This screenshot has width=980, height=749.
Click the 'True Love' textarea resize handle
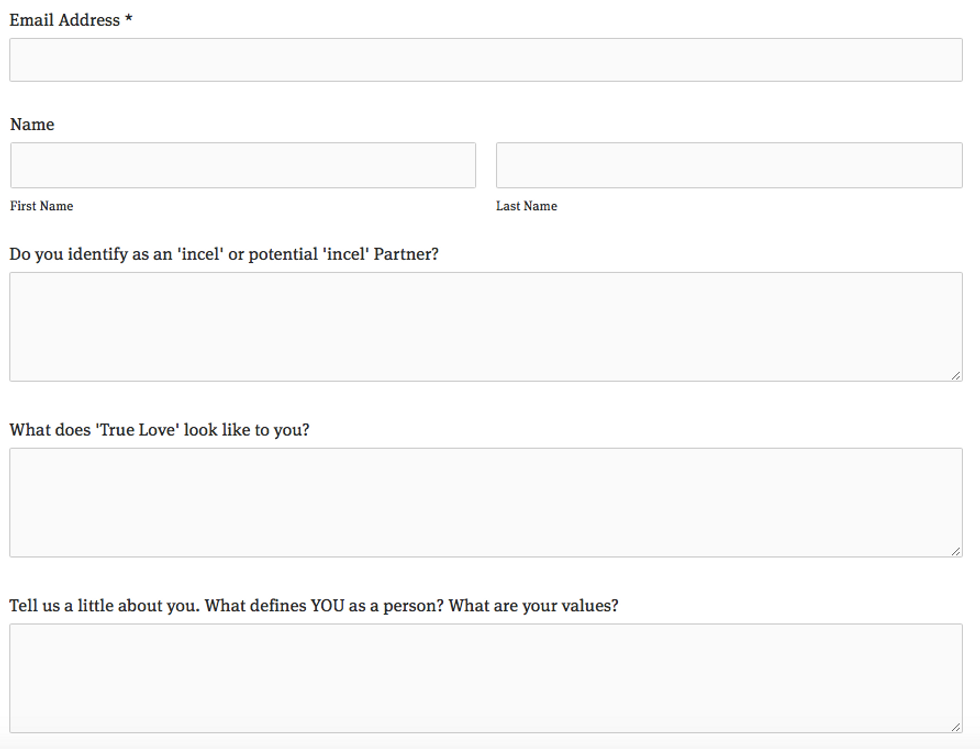(x=957, y=551)
